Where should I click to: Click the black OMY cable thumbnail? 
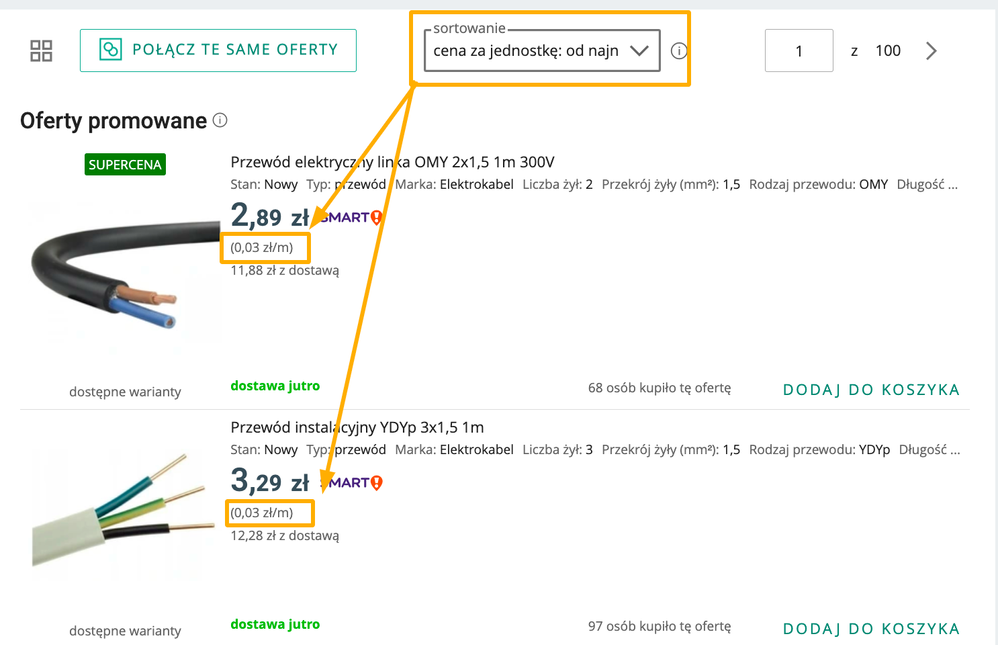126,275
